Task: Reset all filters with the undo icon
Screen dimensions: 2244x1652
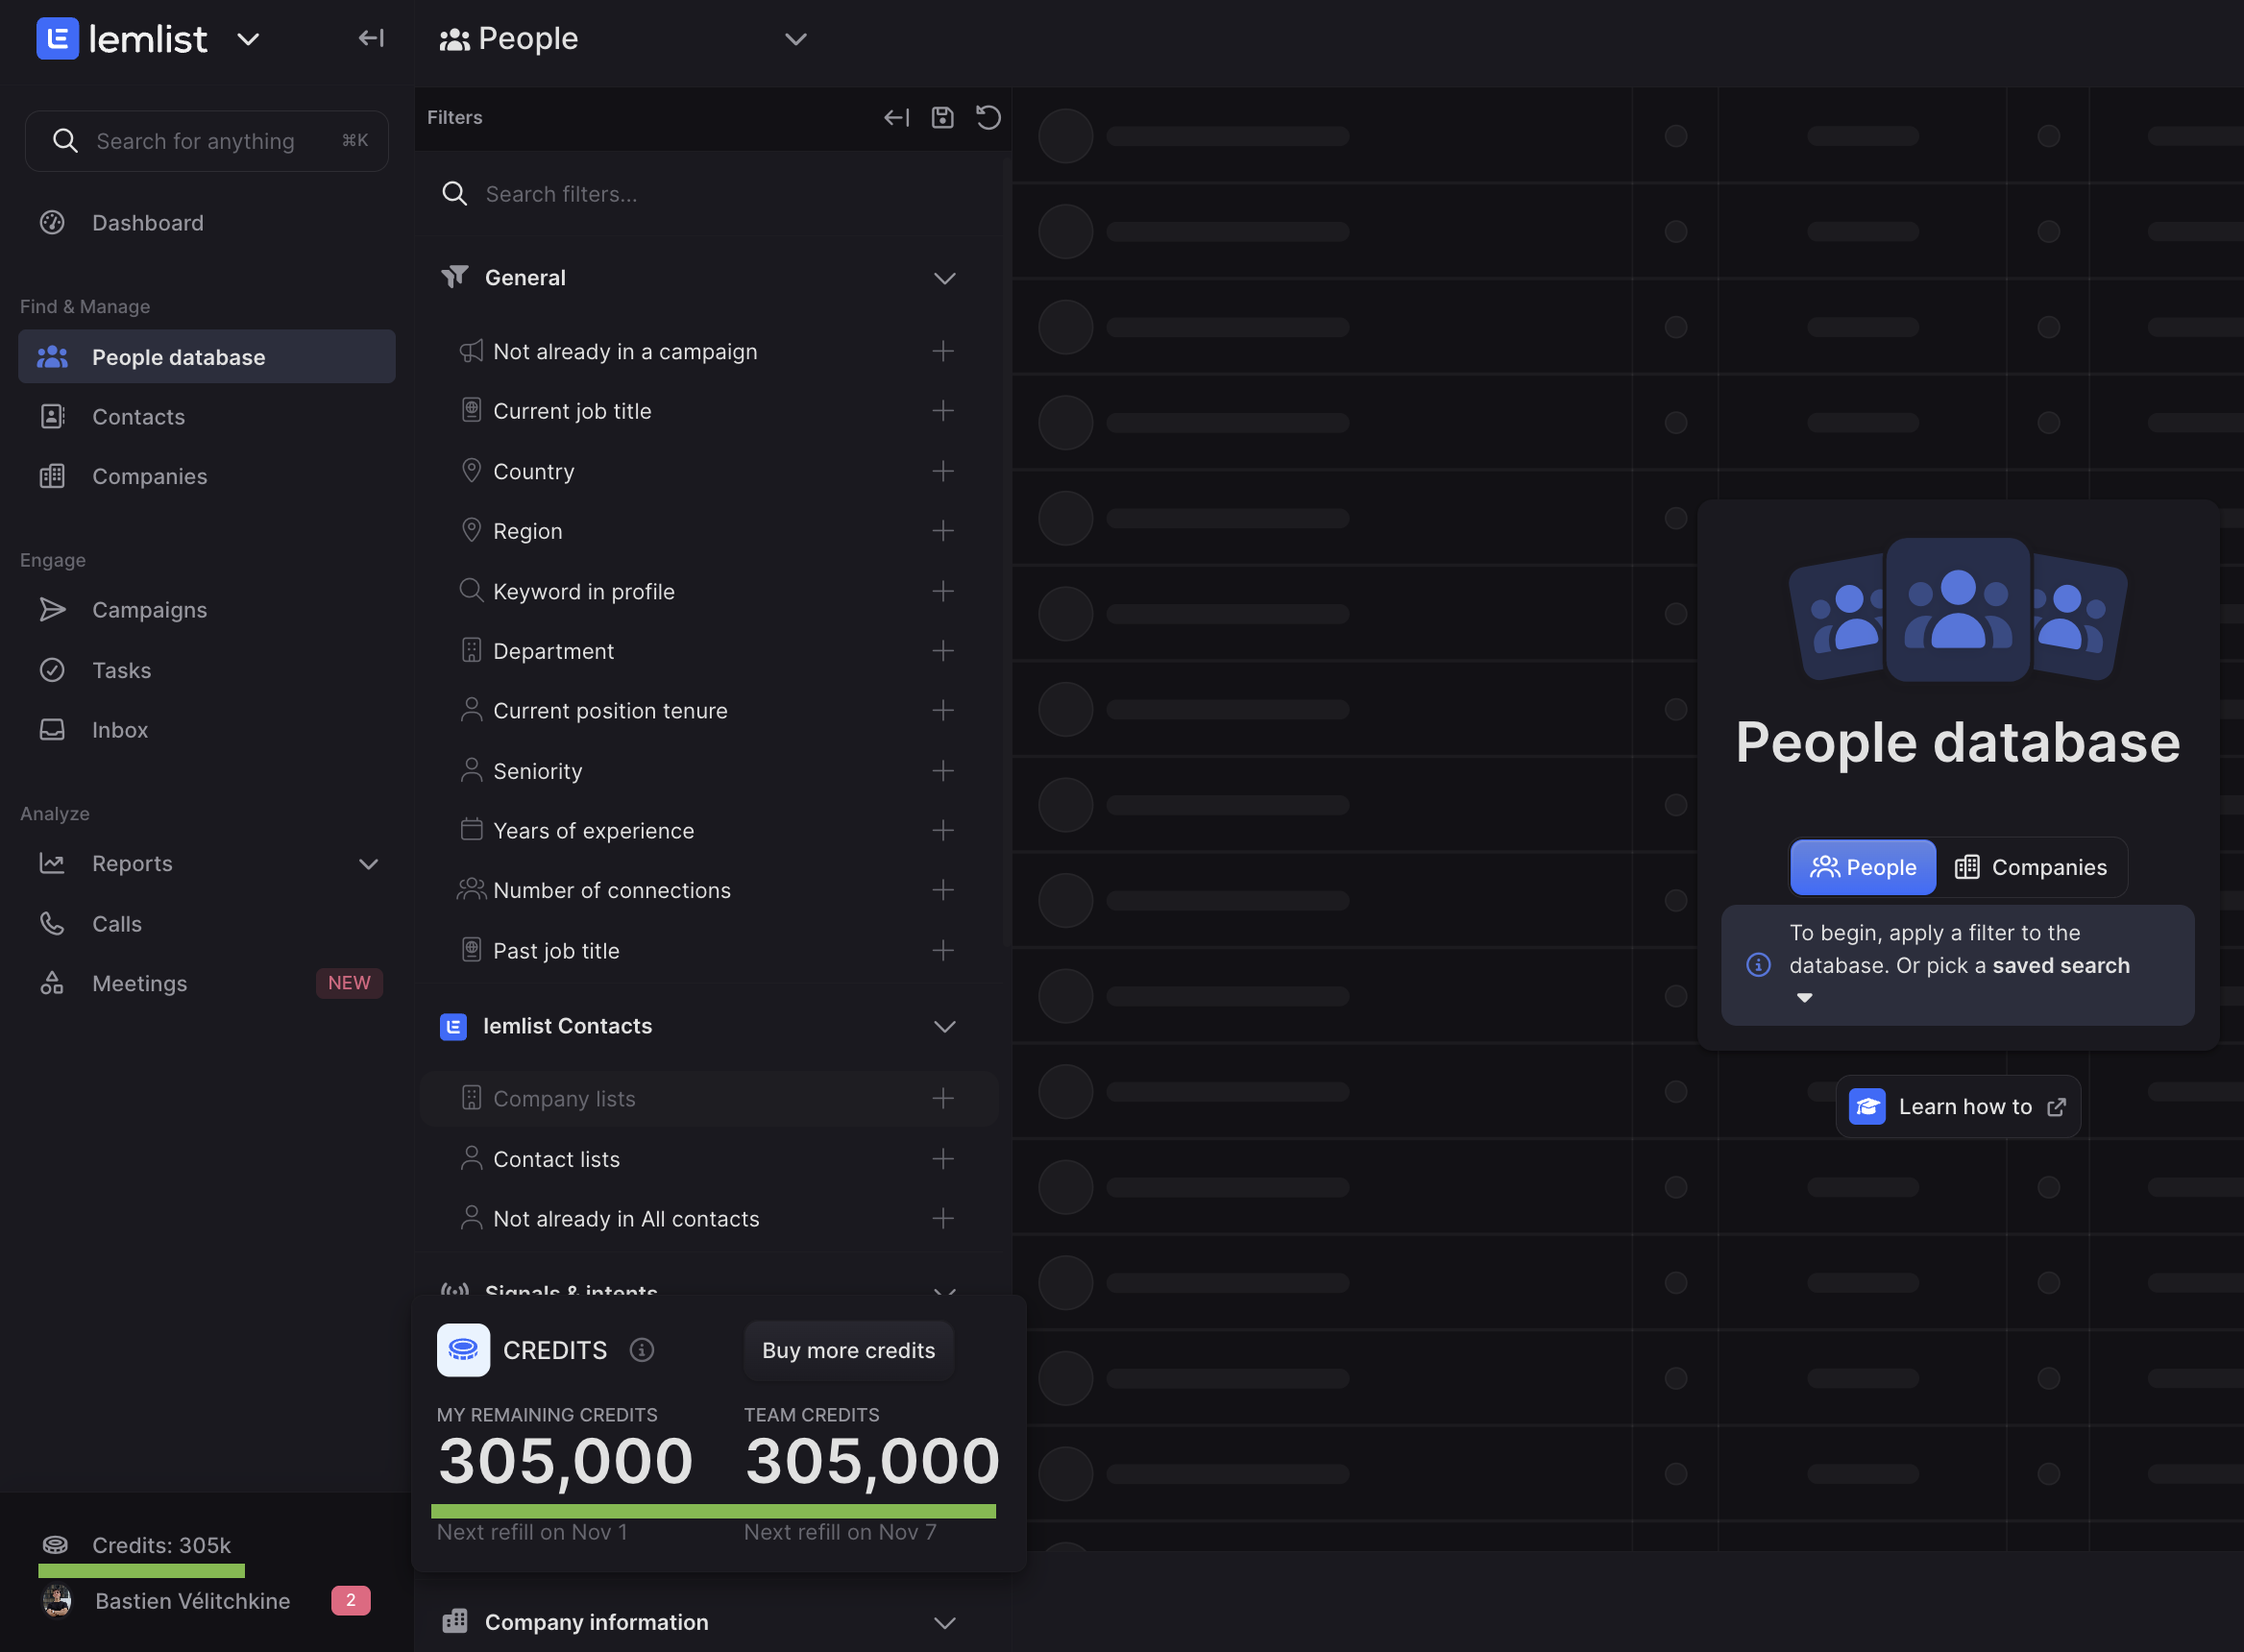Action: tap(988, 118)
